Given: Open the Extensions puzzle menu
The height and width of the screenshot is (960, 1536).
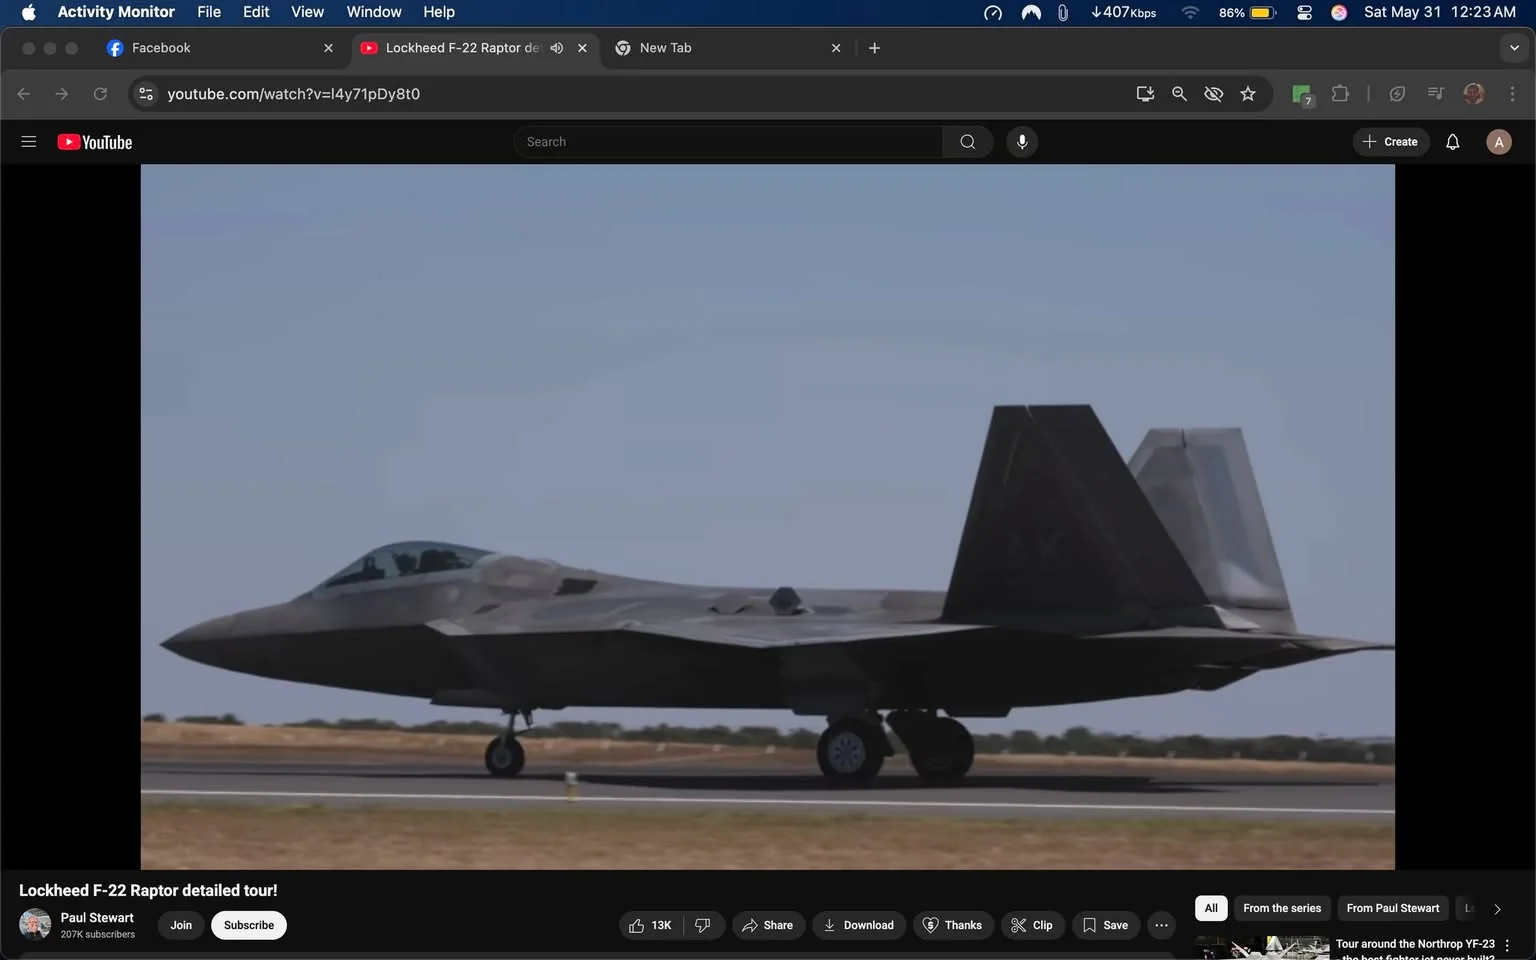Looking at the screenshot, I should point(1340,94).
